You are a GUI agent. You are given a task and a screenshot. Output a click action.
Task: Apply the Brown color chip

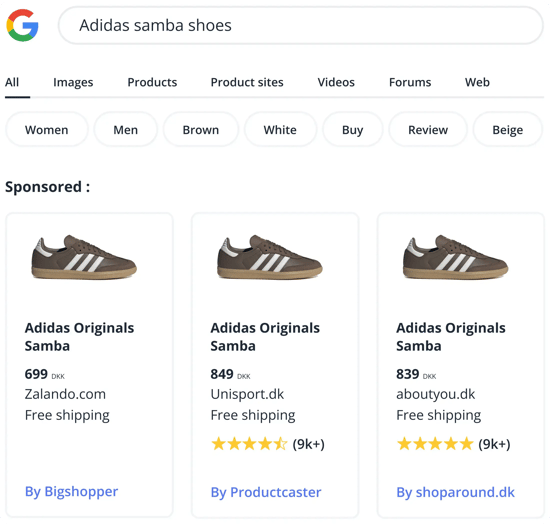coord(201,130)
